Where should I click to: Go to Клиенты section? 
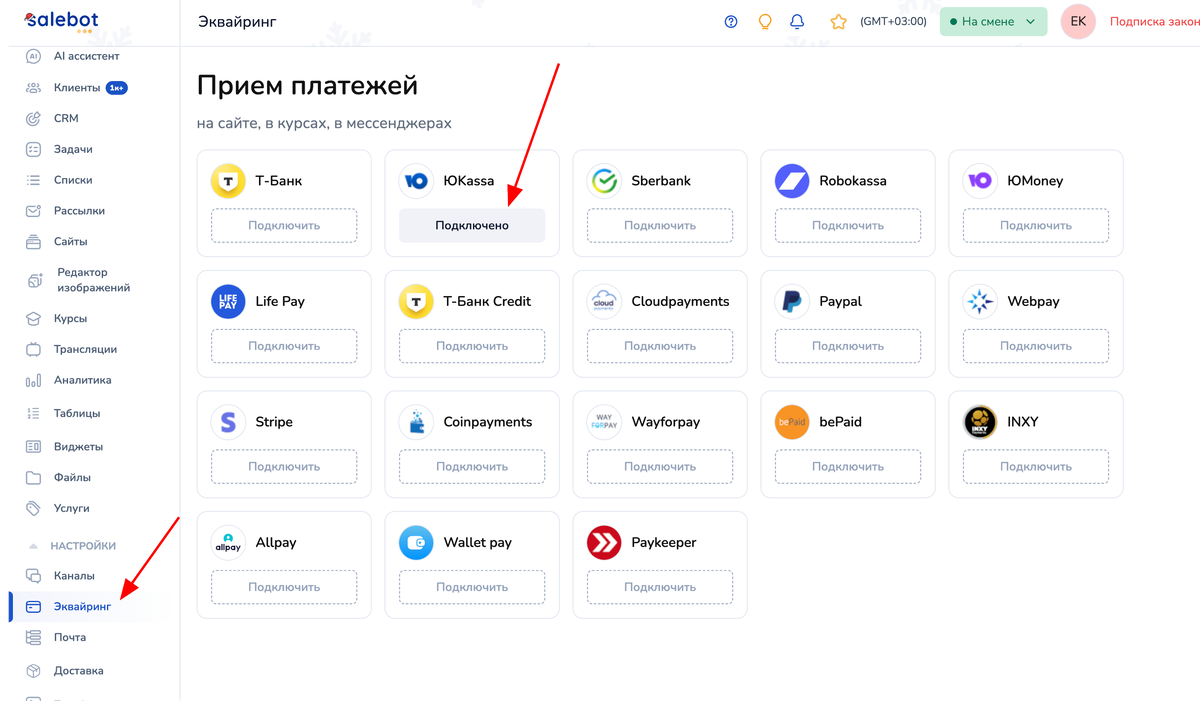click(76, 88)
